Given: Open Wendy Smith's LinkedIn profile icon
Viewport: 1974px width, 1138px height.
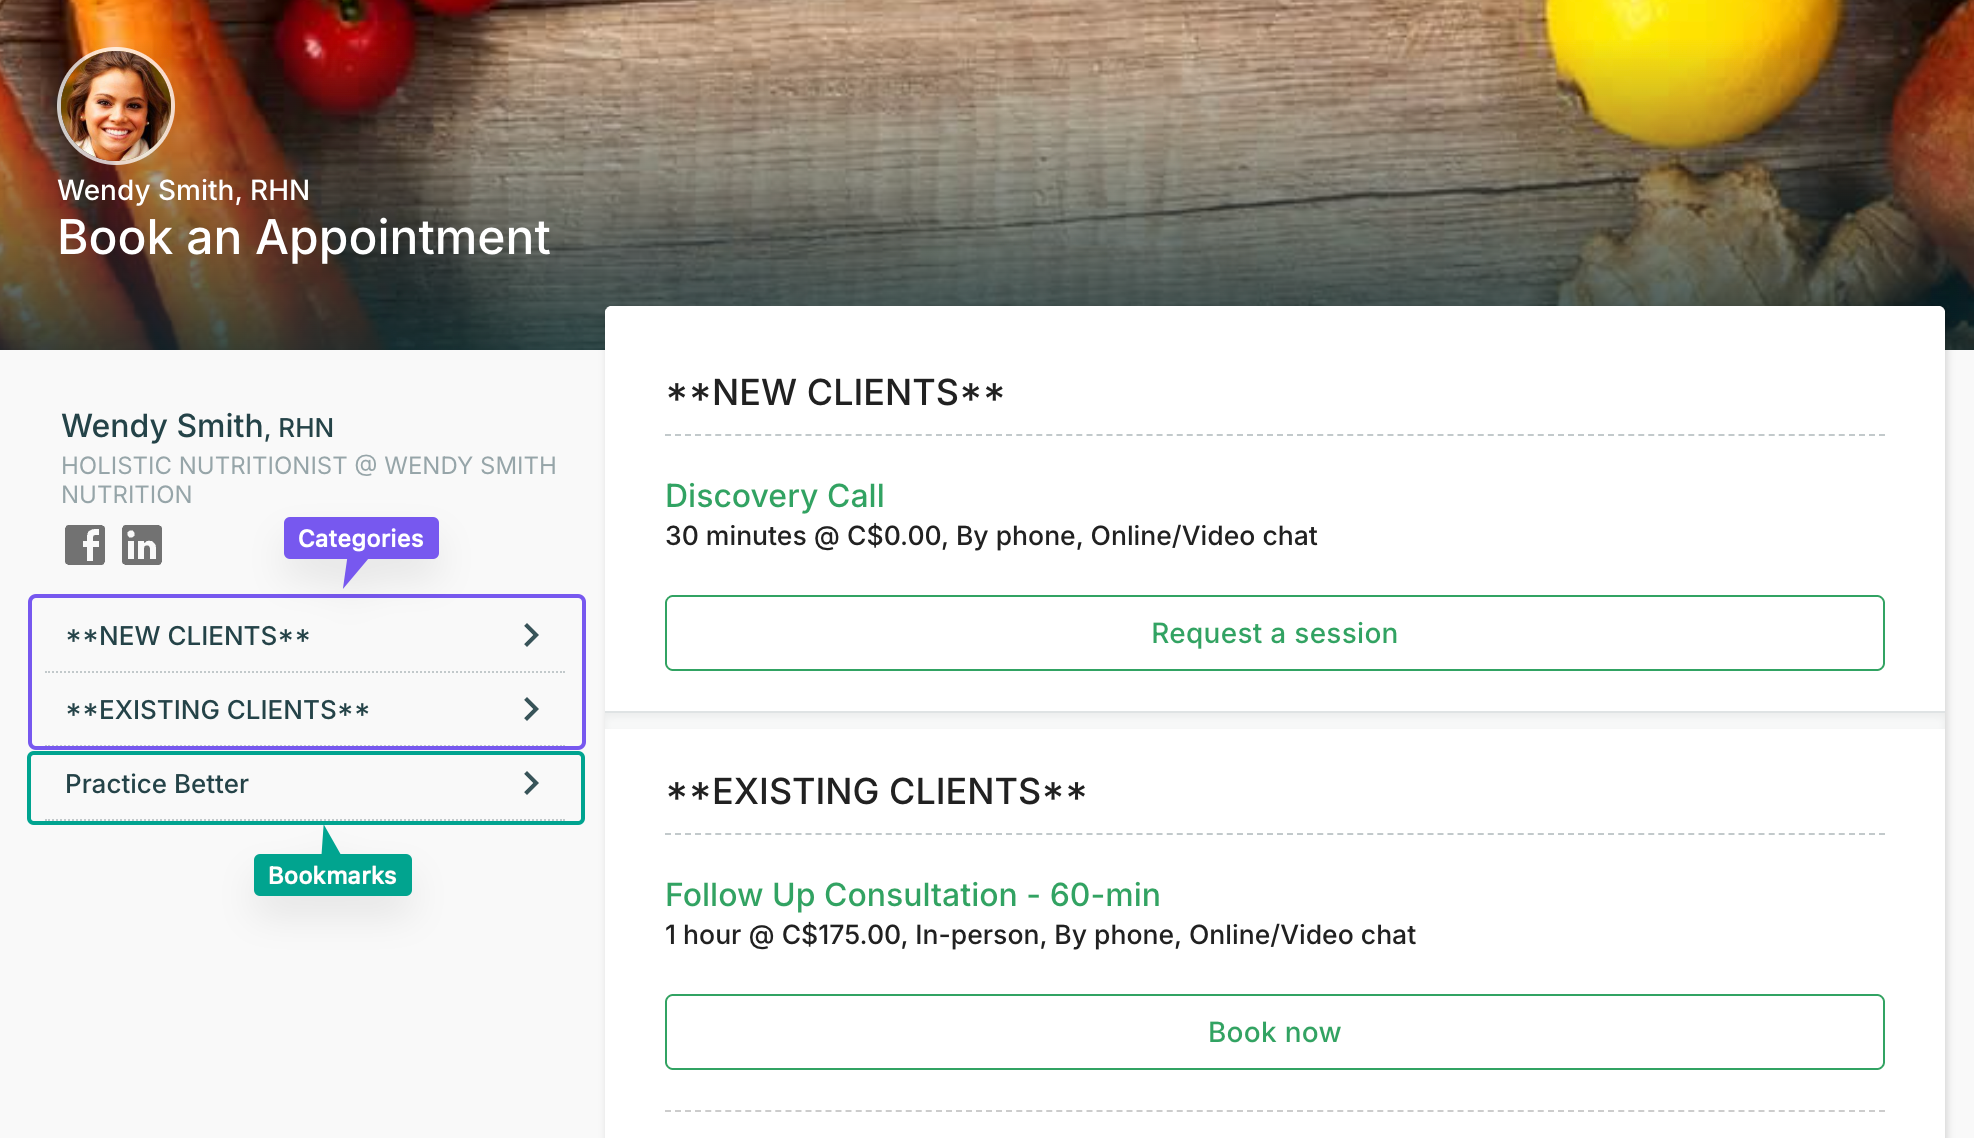Looking at the screenshot, I should 142,545.
